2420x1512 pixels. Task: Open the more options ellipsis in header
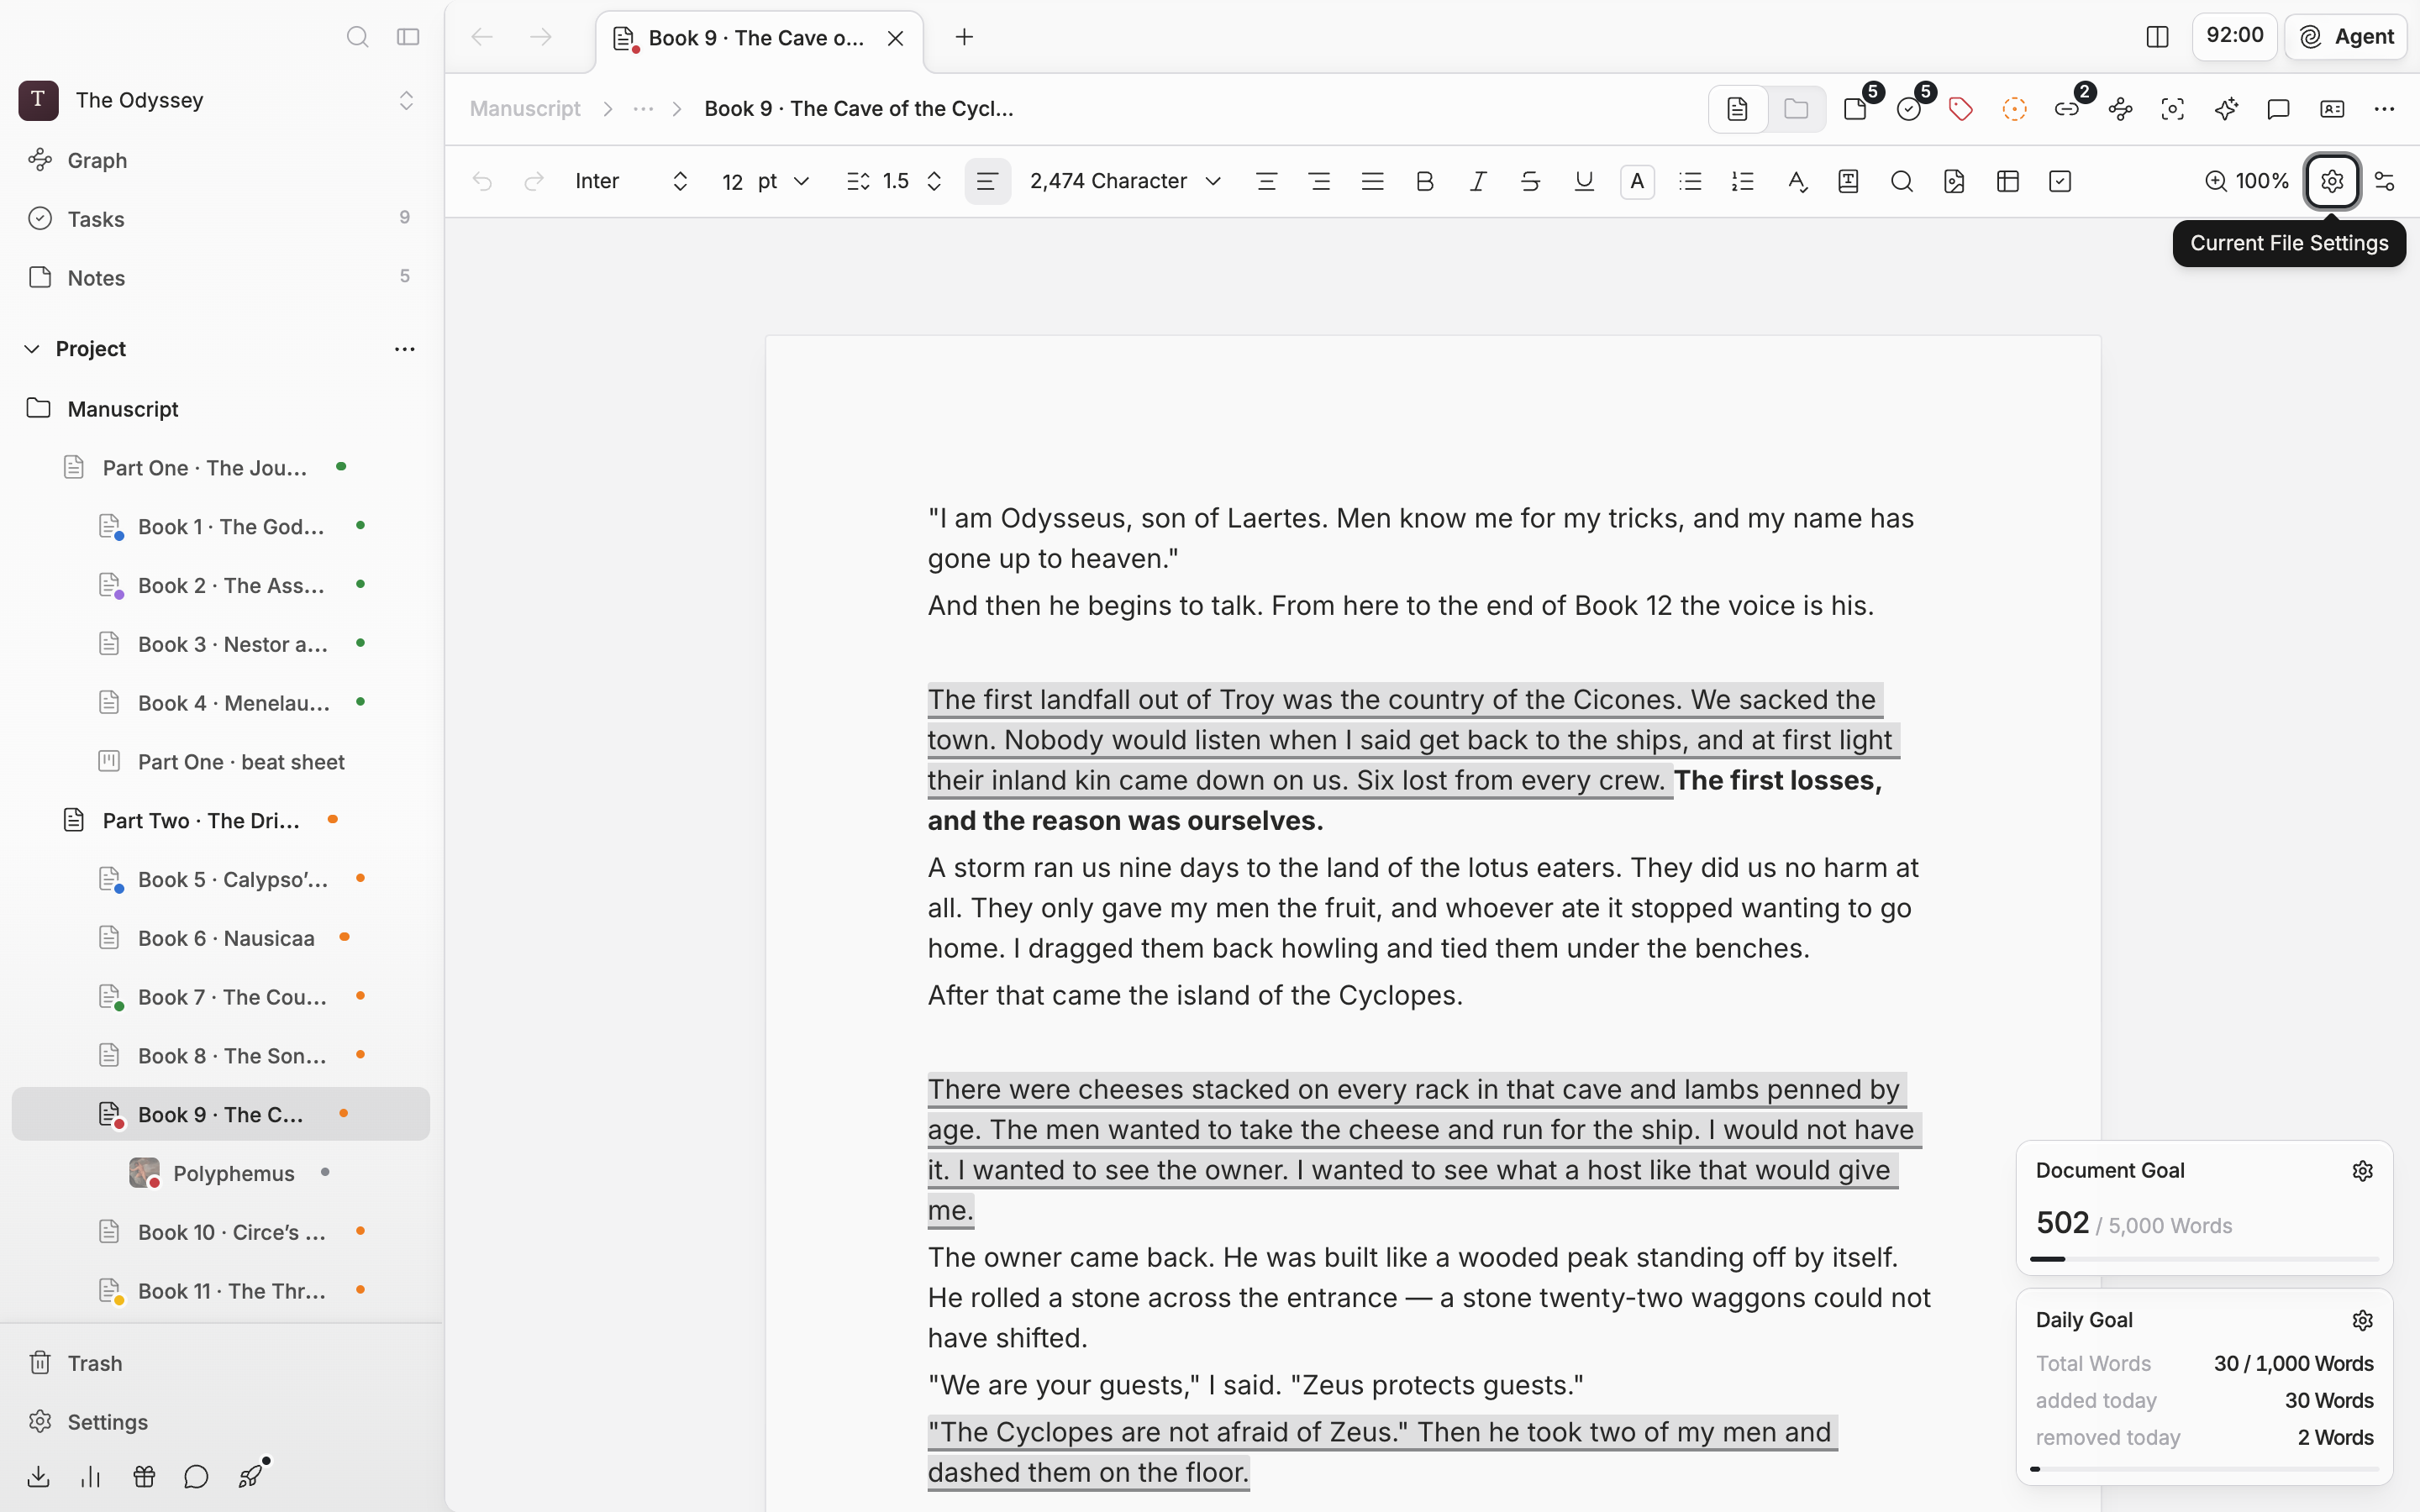click(2384, 109)
